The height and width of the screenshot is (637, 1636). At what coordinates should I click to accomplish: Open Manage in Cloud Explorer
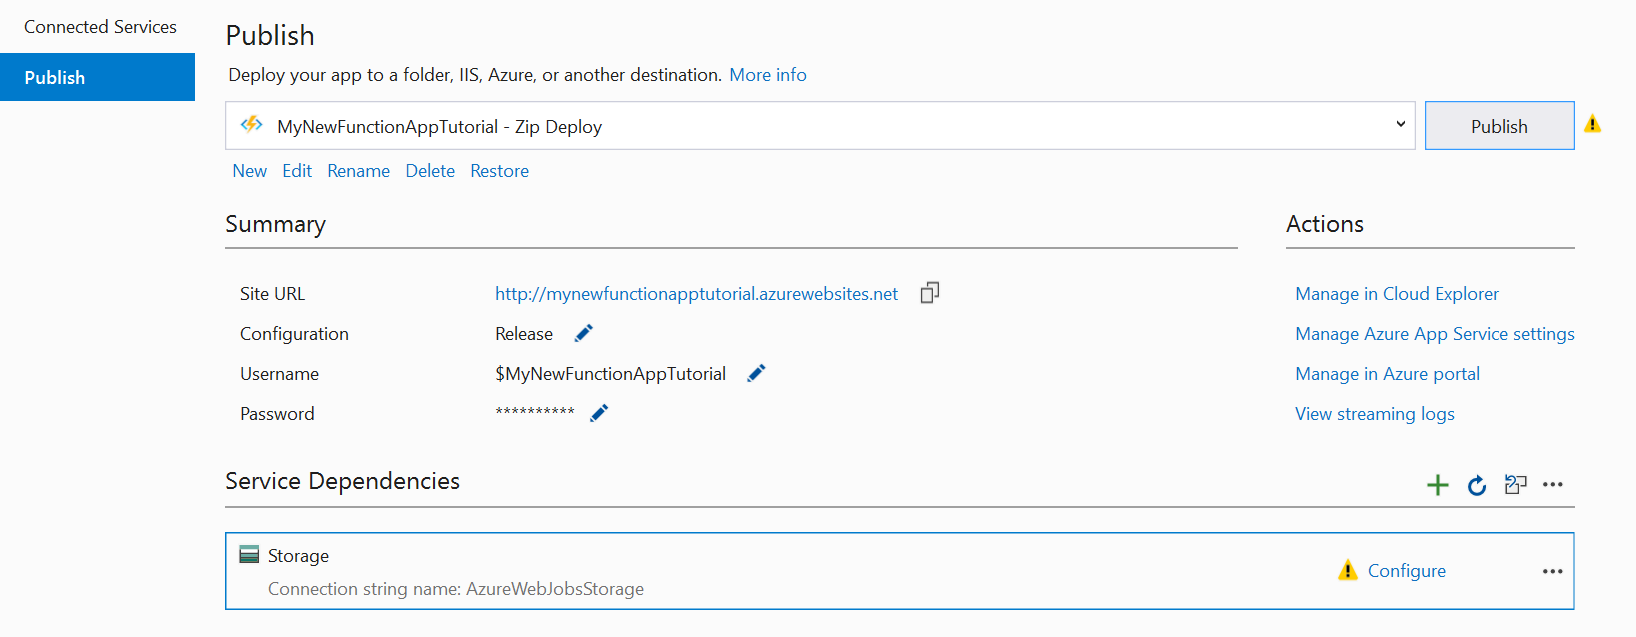1397,294
